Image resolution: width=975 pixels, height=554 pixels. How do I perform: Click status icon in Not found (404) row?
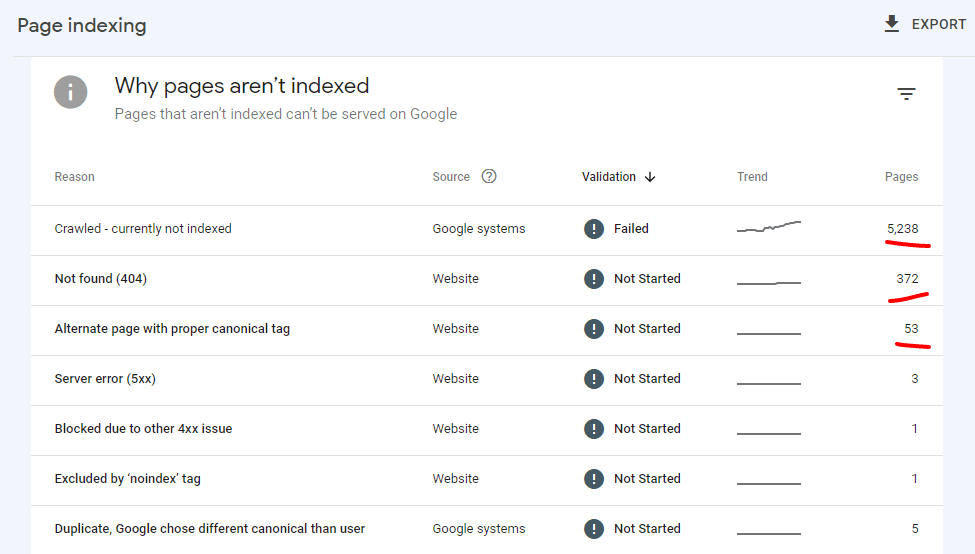tap(594, 279)
